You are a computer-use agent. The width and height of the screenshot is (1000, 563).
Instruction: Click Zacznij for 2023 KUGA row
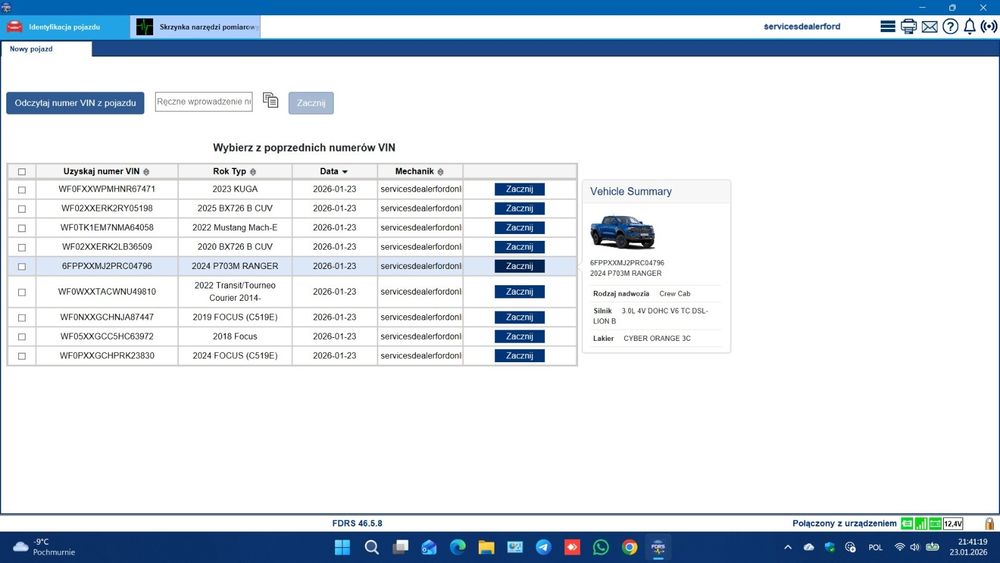(519, 189)
